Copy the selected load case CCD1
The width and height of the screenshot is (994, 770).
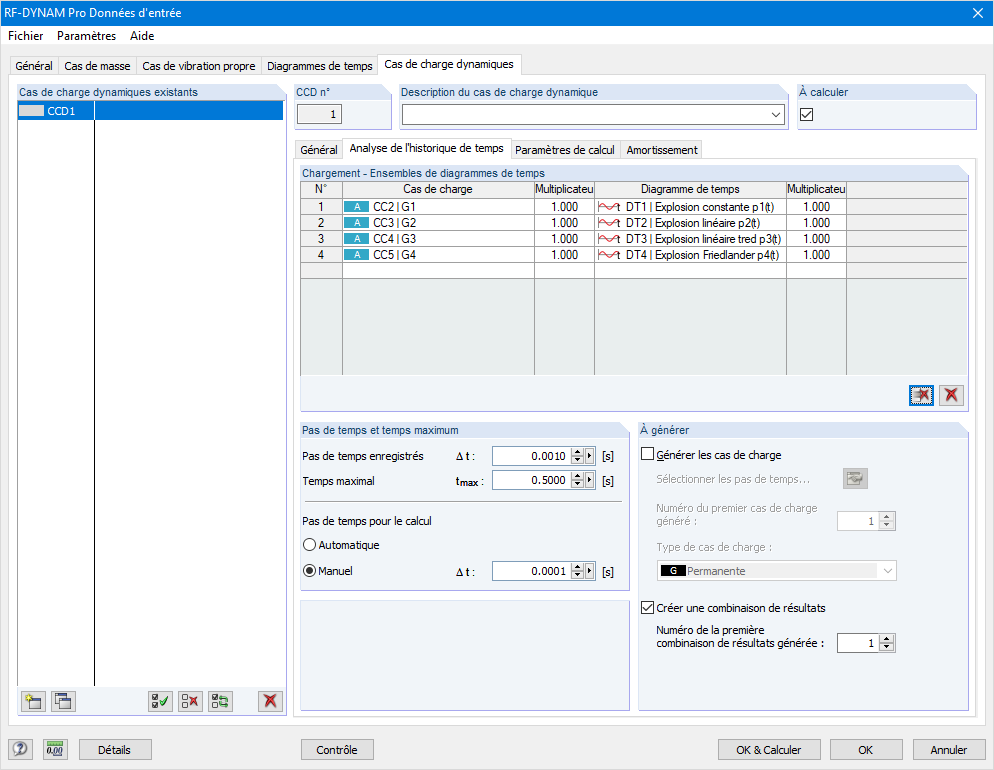pyautogui.click(x=62, y=701)
